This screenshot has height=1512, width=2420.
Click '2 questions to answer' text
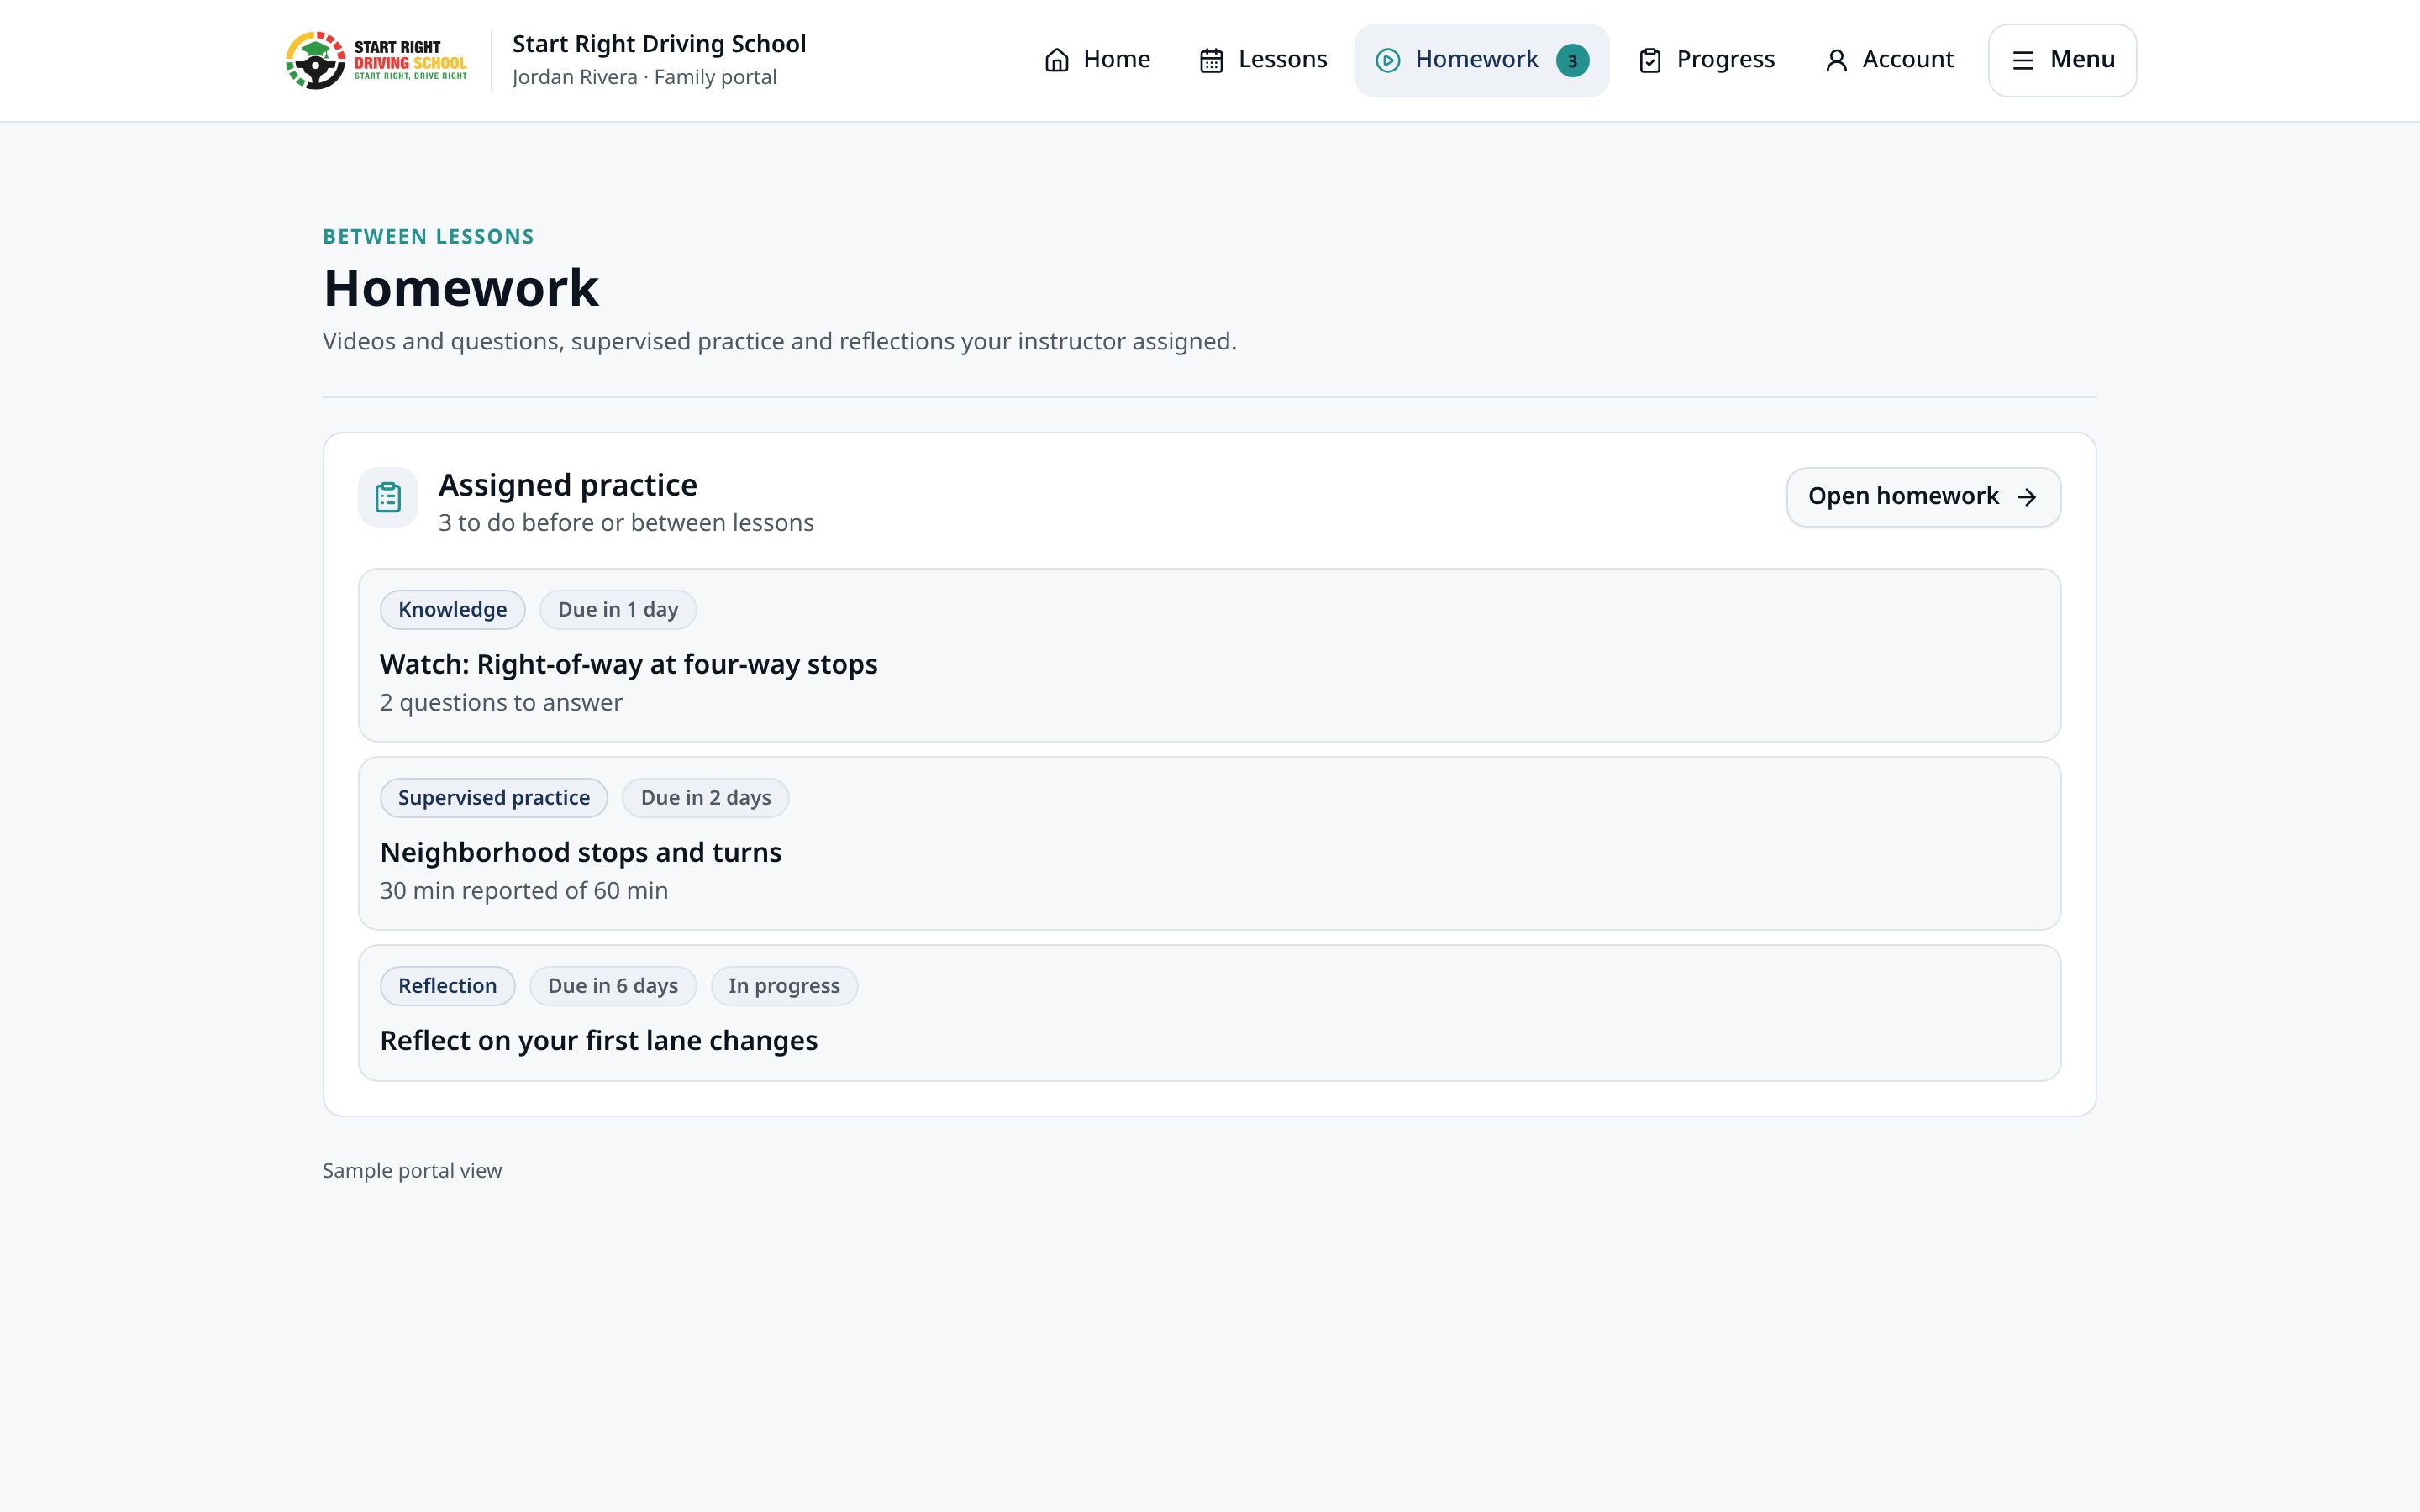[x=501, y=703]
